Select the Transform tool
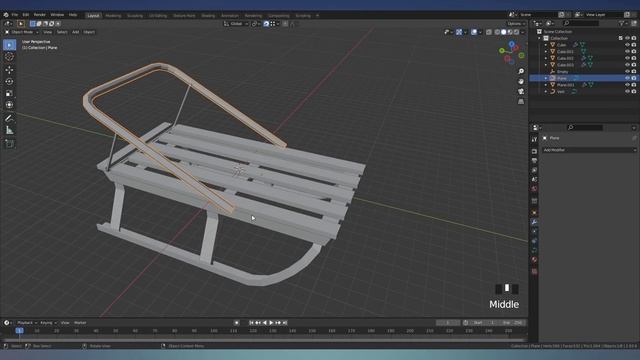The height and width of the screenshot is (360, 640). tap(9, 105)
